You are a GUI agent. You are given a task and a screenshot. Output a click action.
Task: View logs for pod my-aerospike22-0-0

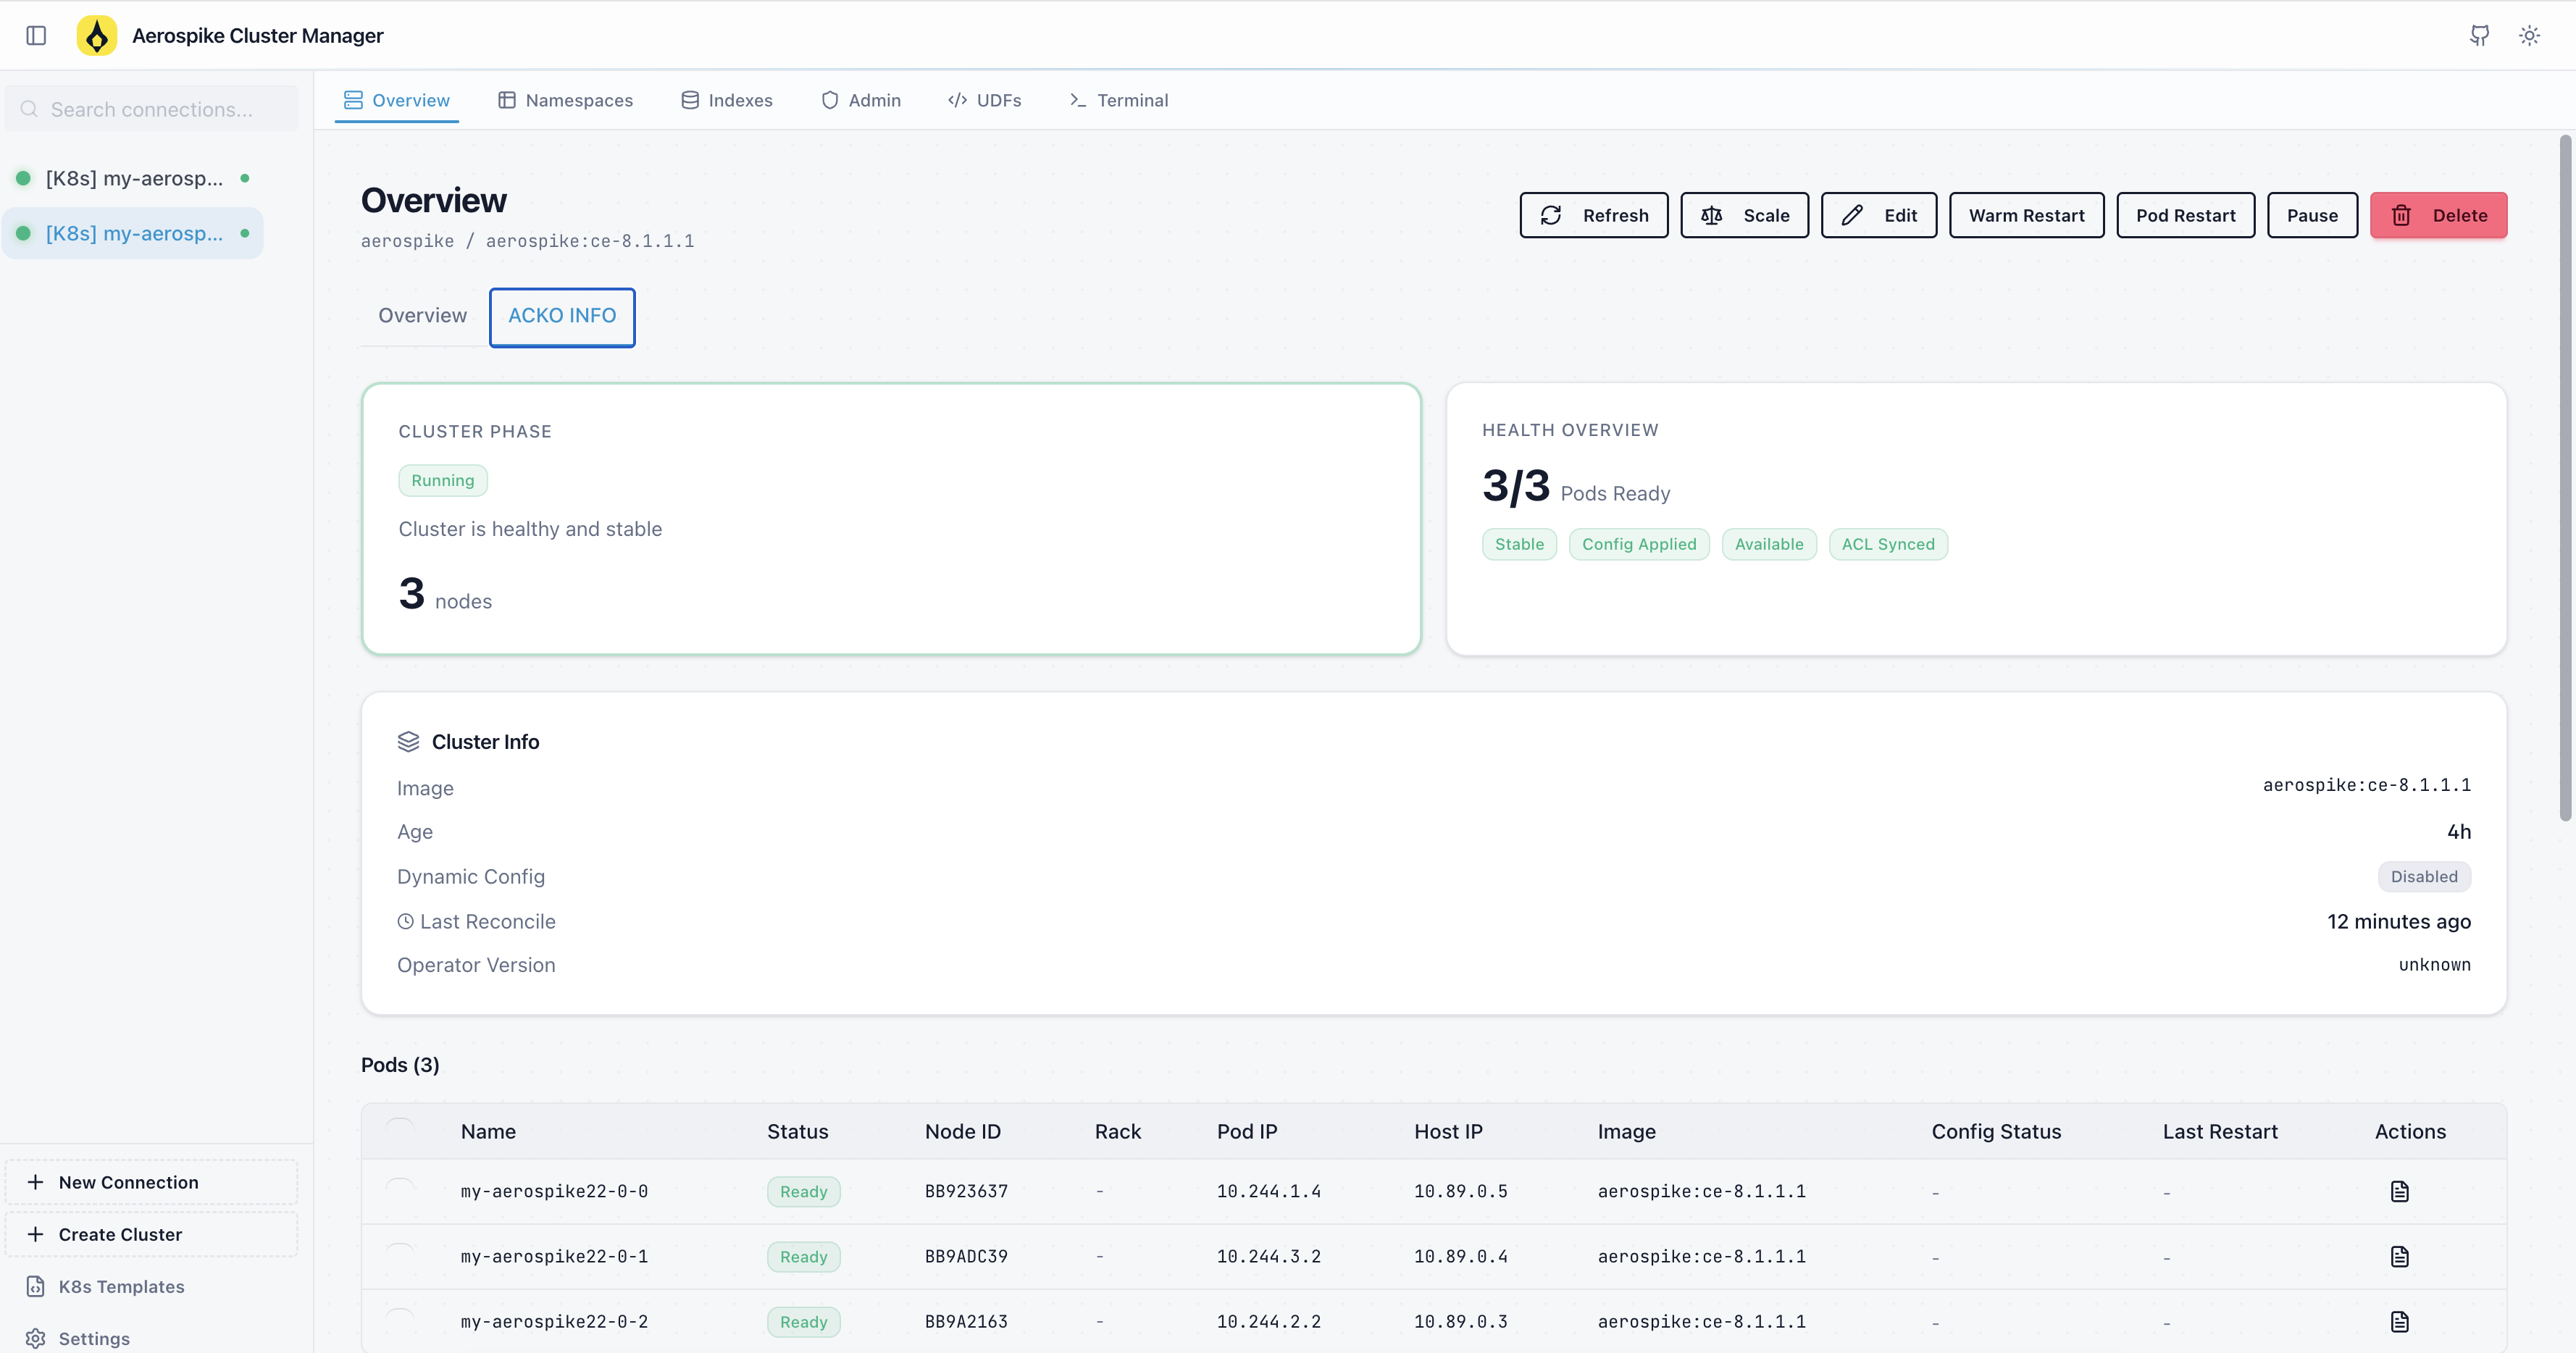[x=2399, y=1191]
